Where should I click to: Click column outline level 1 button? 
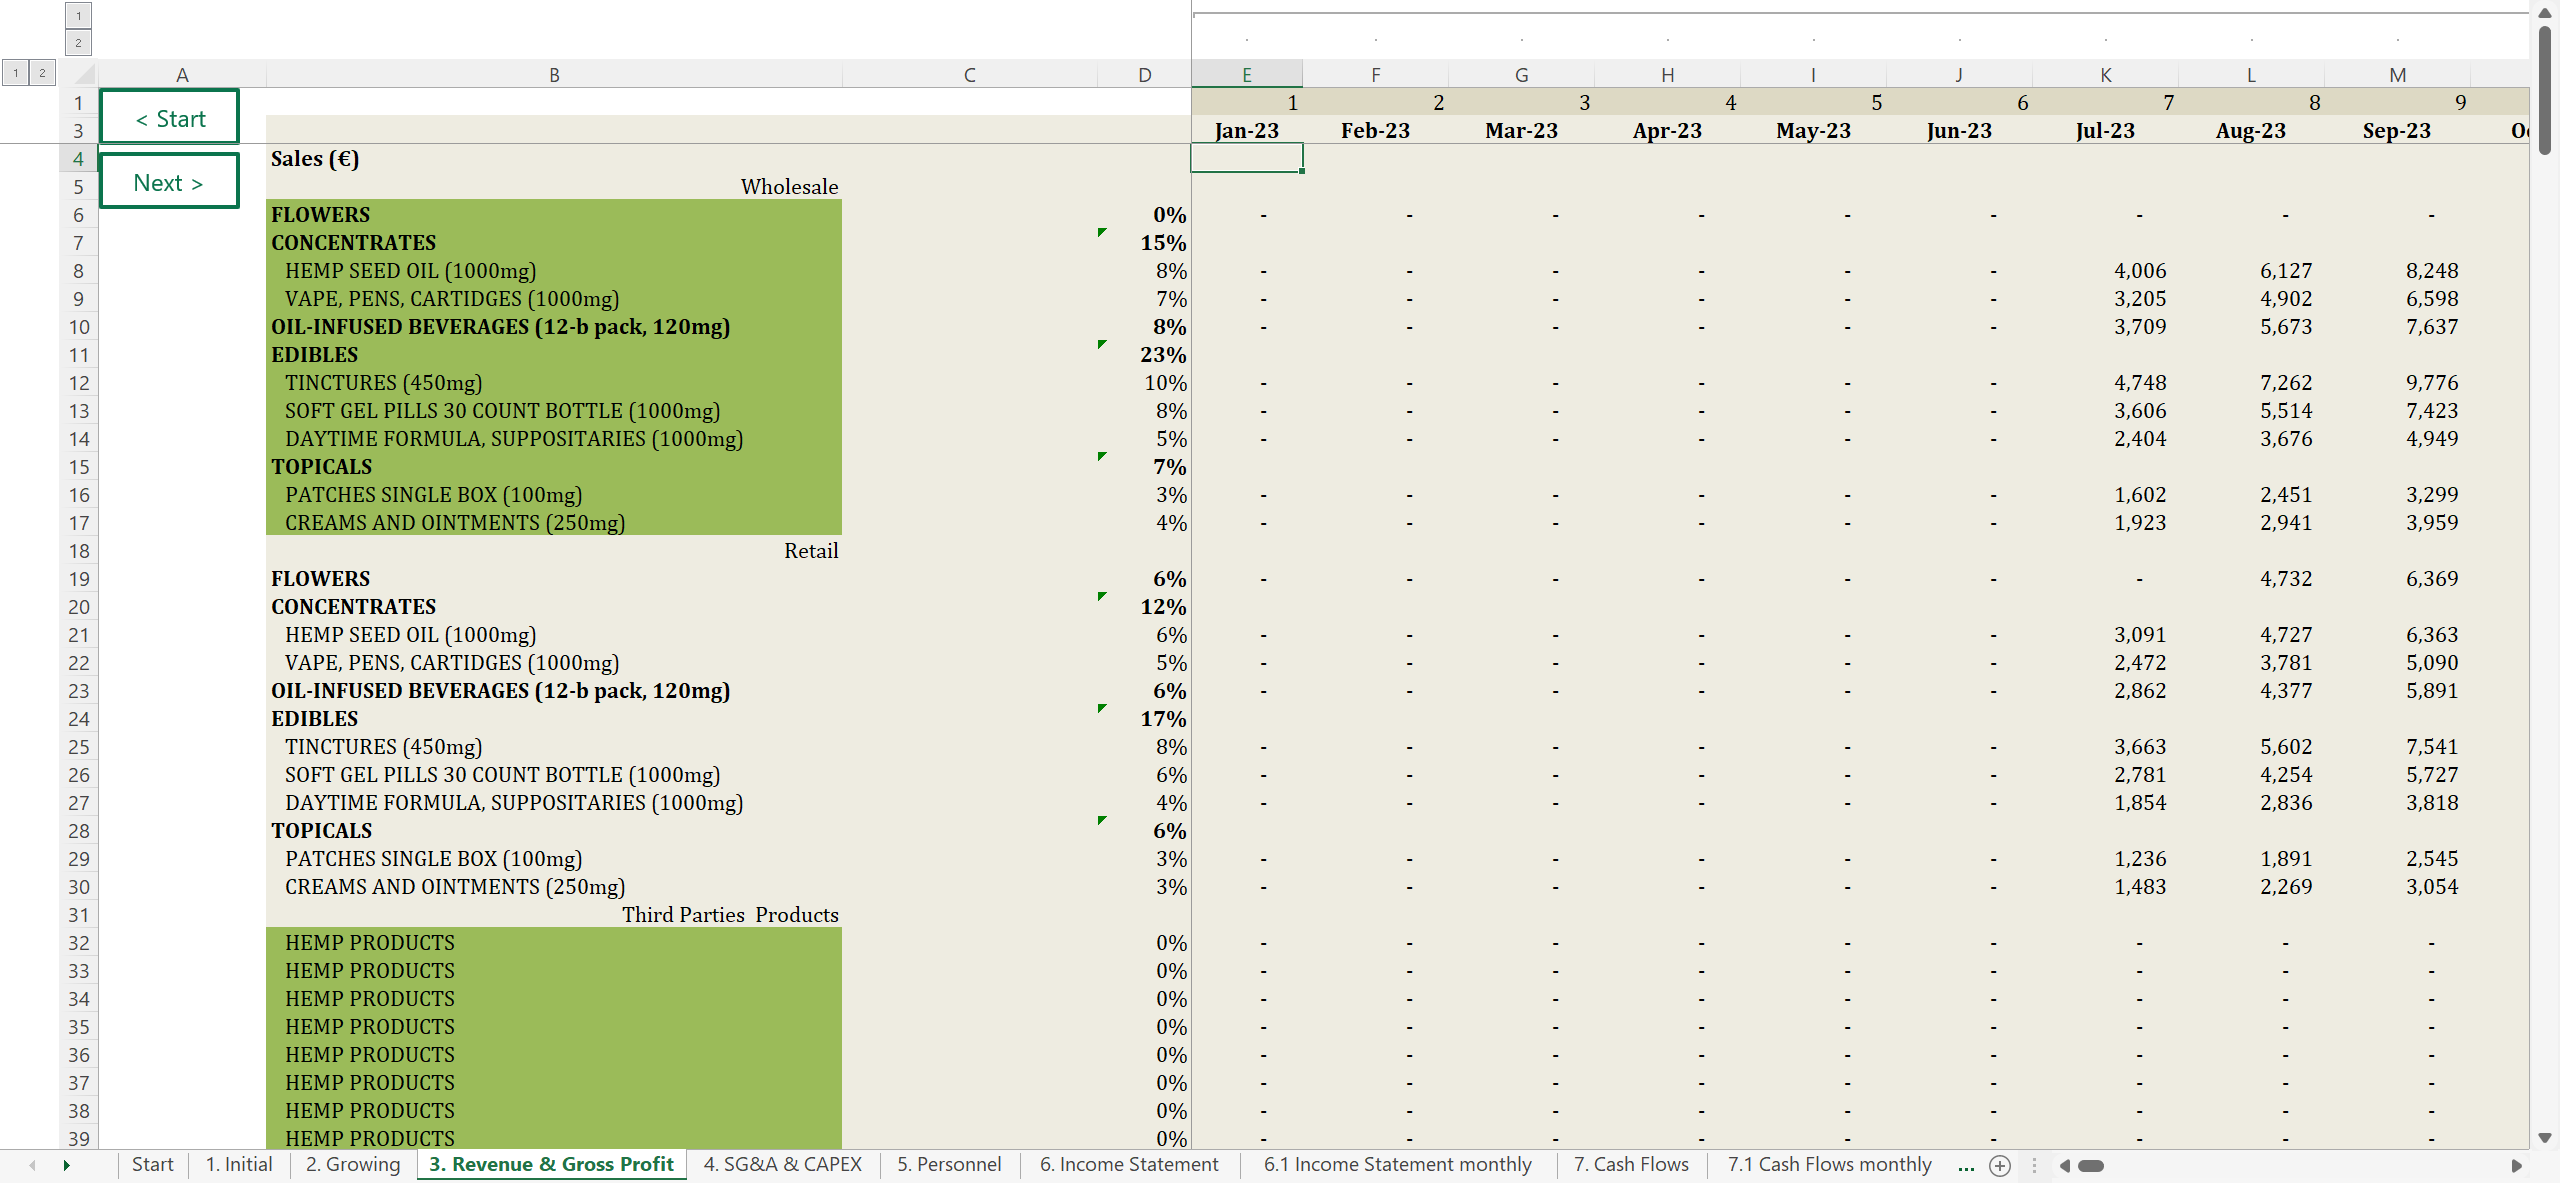point(78,15)
